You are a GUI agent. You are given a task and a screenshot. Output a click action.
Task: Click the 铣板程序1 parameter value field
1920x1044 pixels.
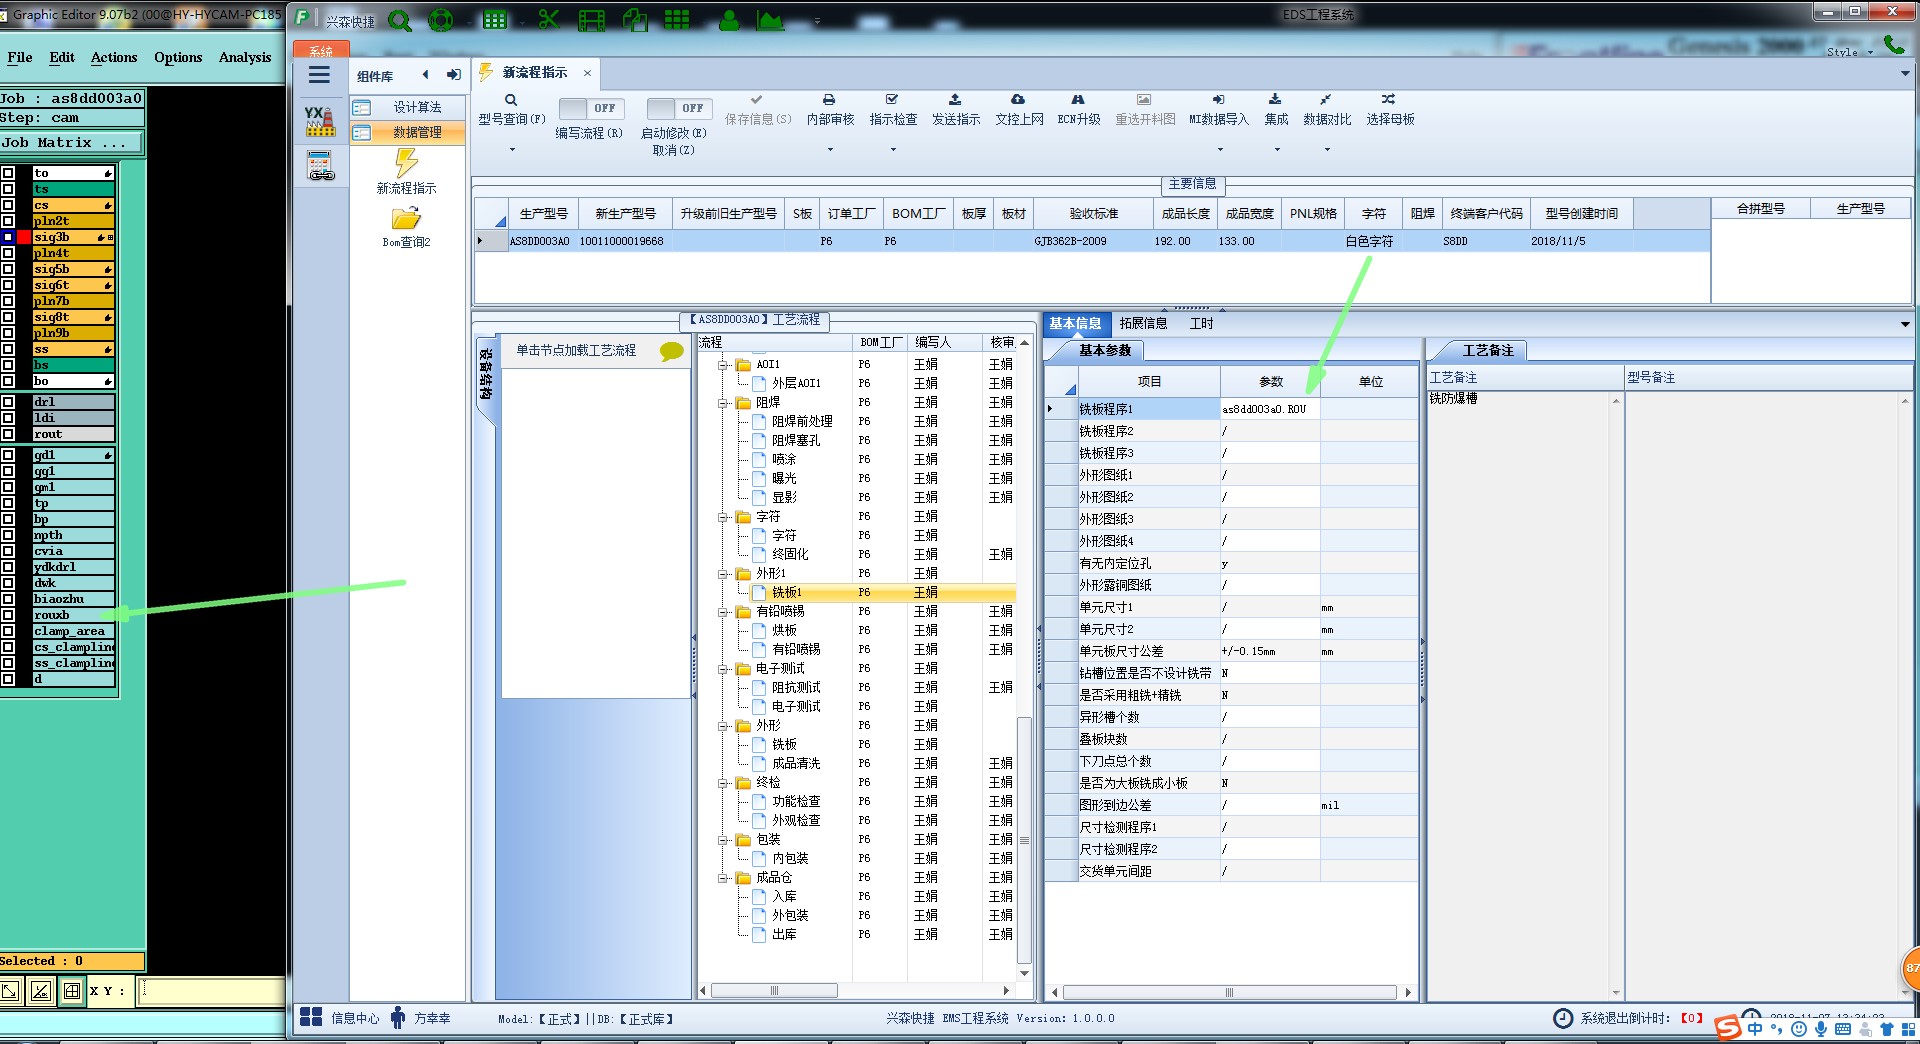(1269, 409)
